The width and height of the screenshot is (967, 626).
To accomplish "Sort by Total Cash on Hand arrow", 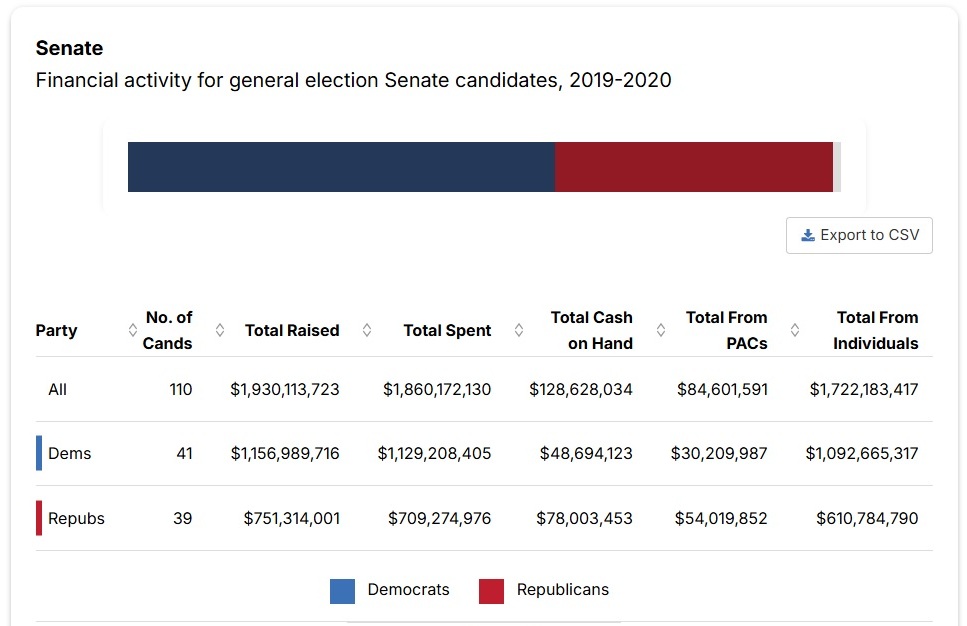I will pyautogui.click(x=661, y=330).
